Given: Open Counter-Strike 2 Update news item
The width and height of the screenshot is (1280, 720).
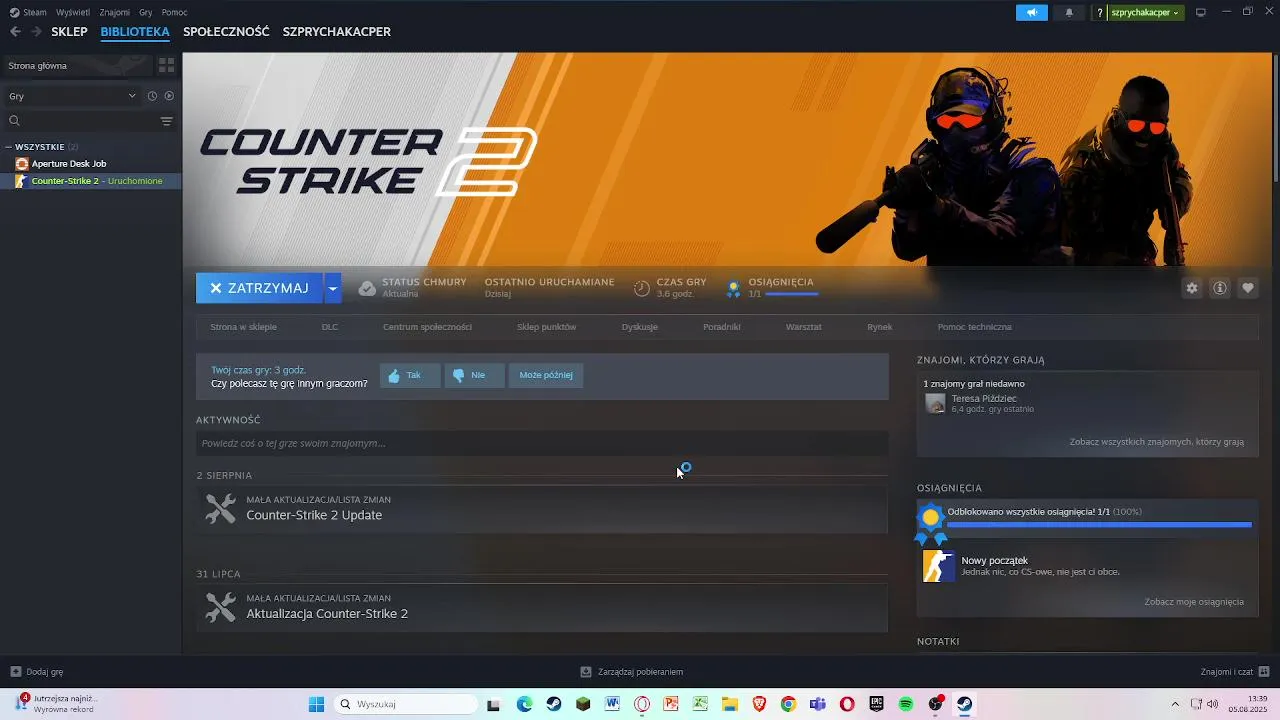Looking at the screenshot, I should pos(542,509).
